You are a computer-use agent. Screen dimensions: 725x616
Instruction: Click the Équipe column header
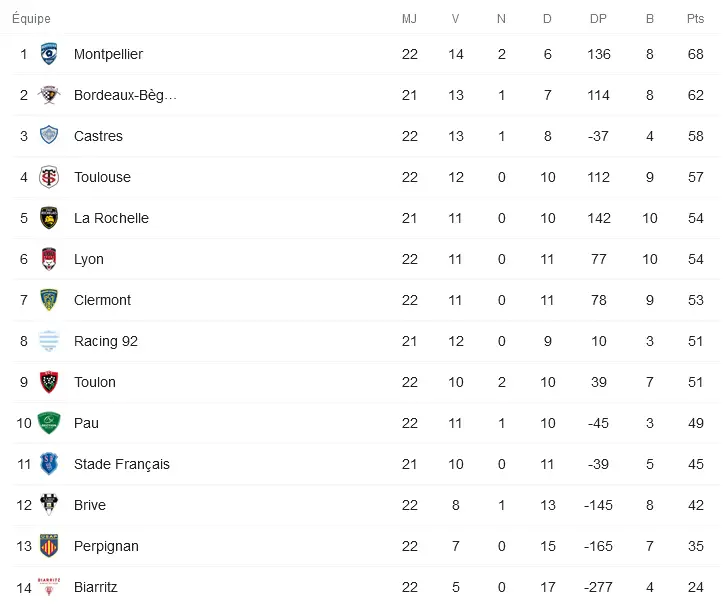pos(31,19)
